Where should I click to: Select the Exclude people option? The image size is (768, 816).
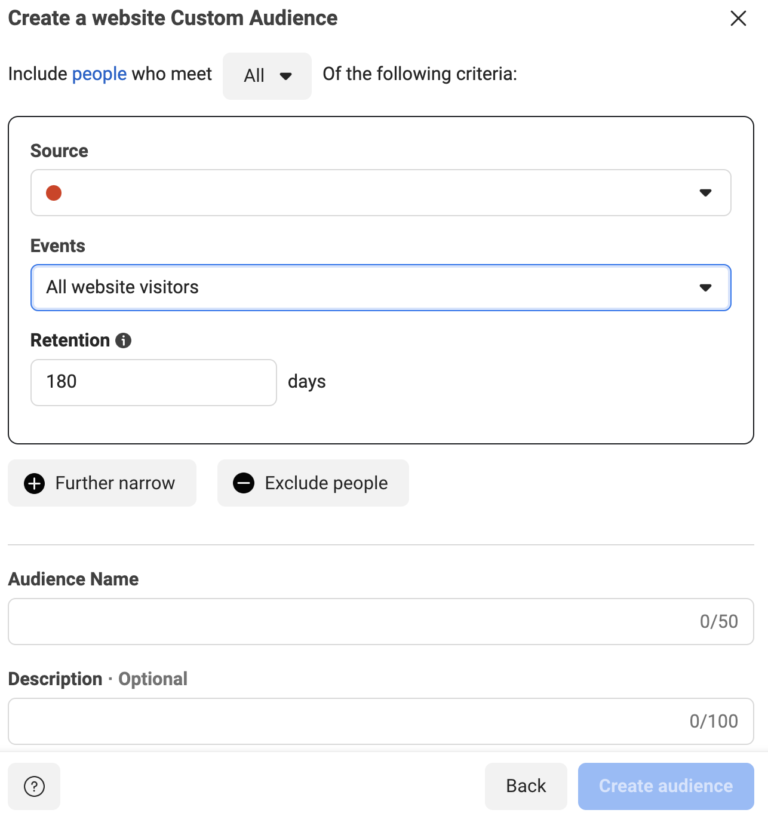[313, 483]
